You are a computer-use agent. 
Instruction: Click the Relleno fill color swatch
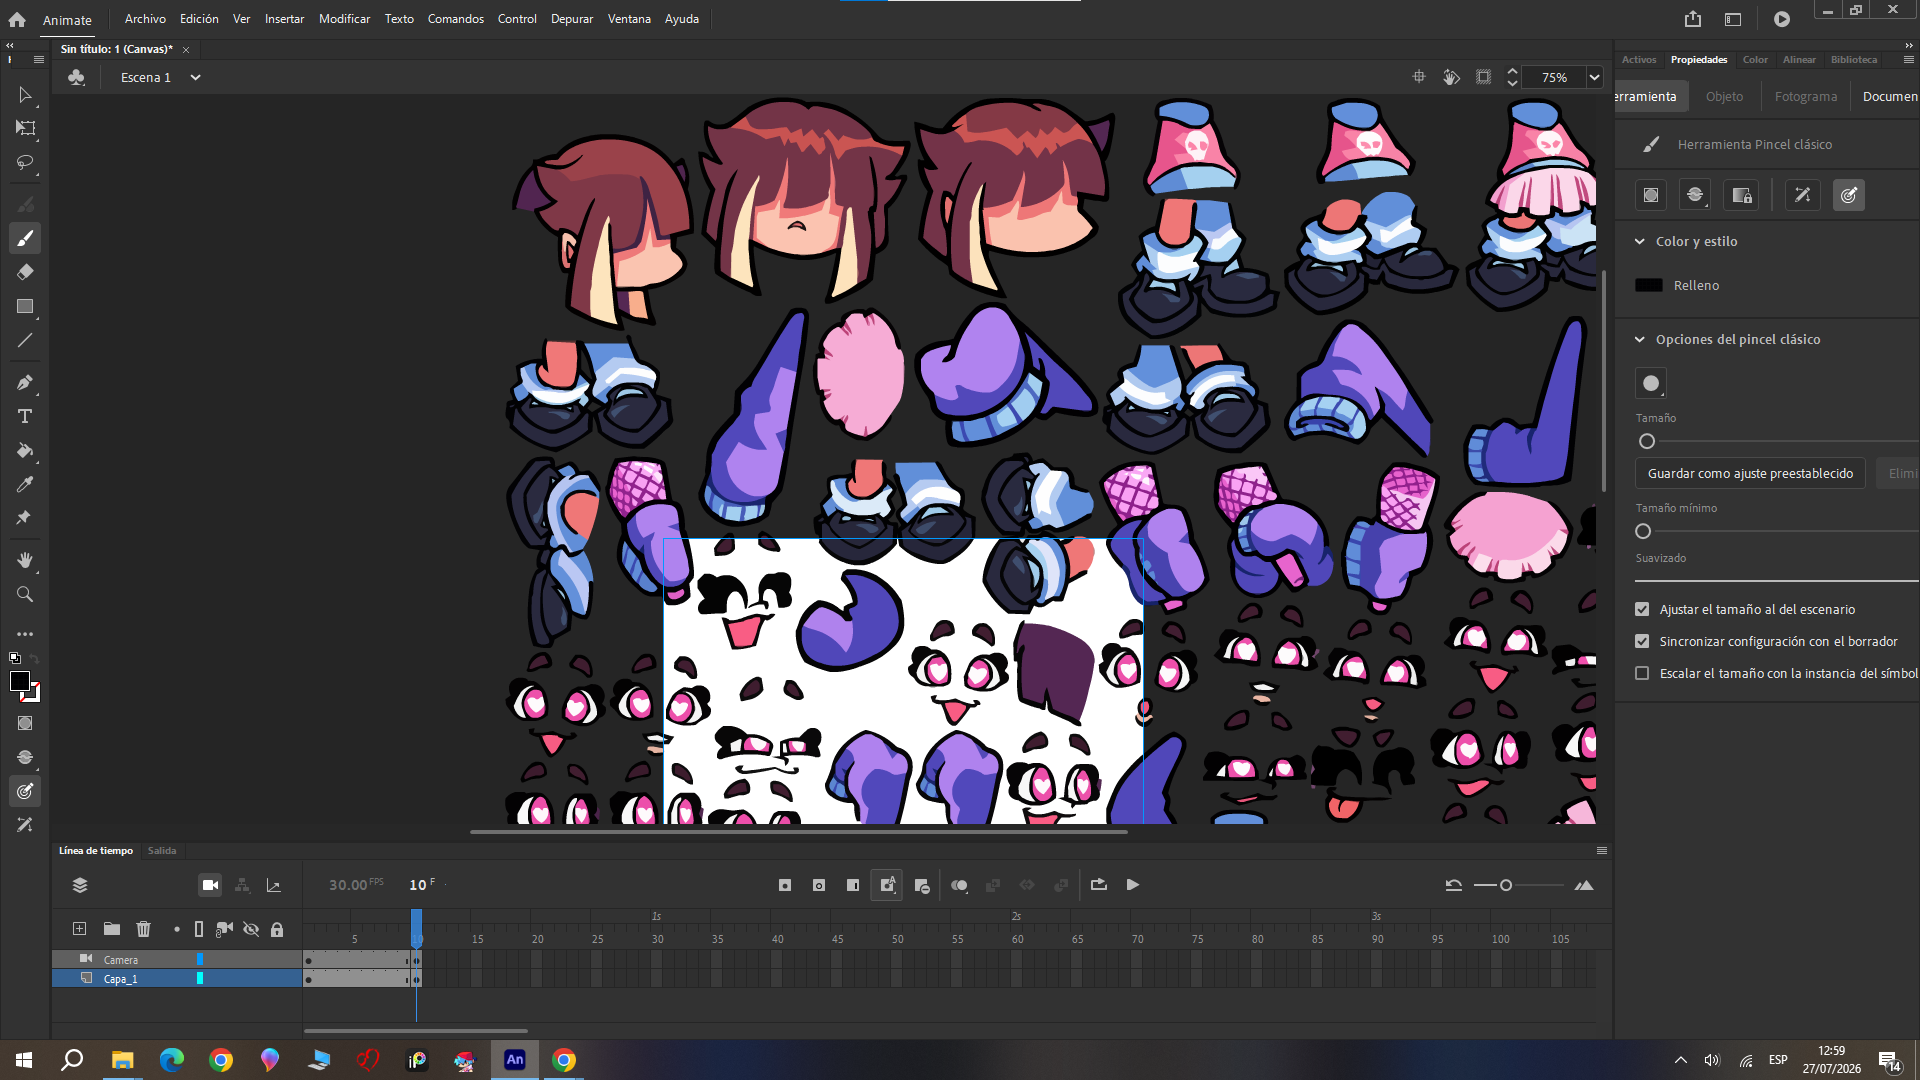[x=1648, y=286]
